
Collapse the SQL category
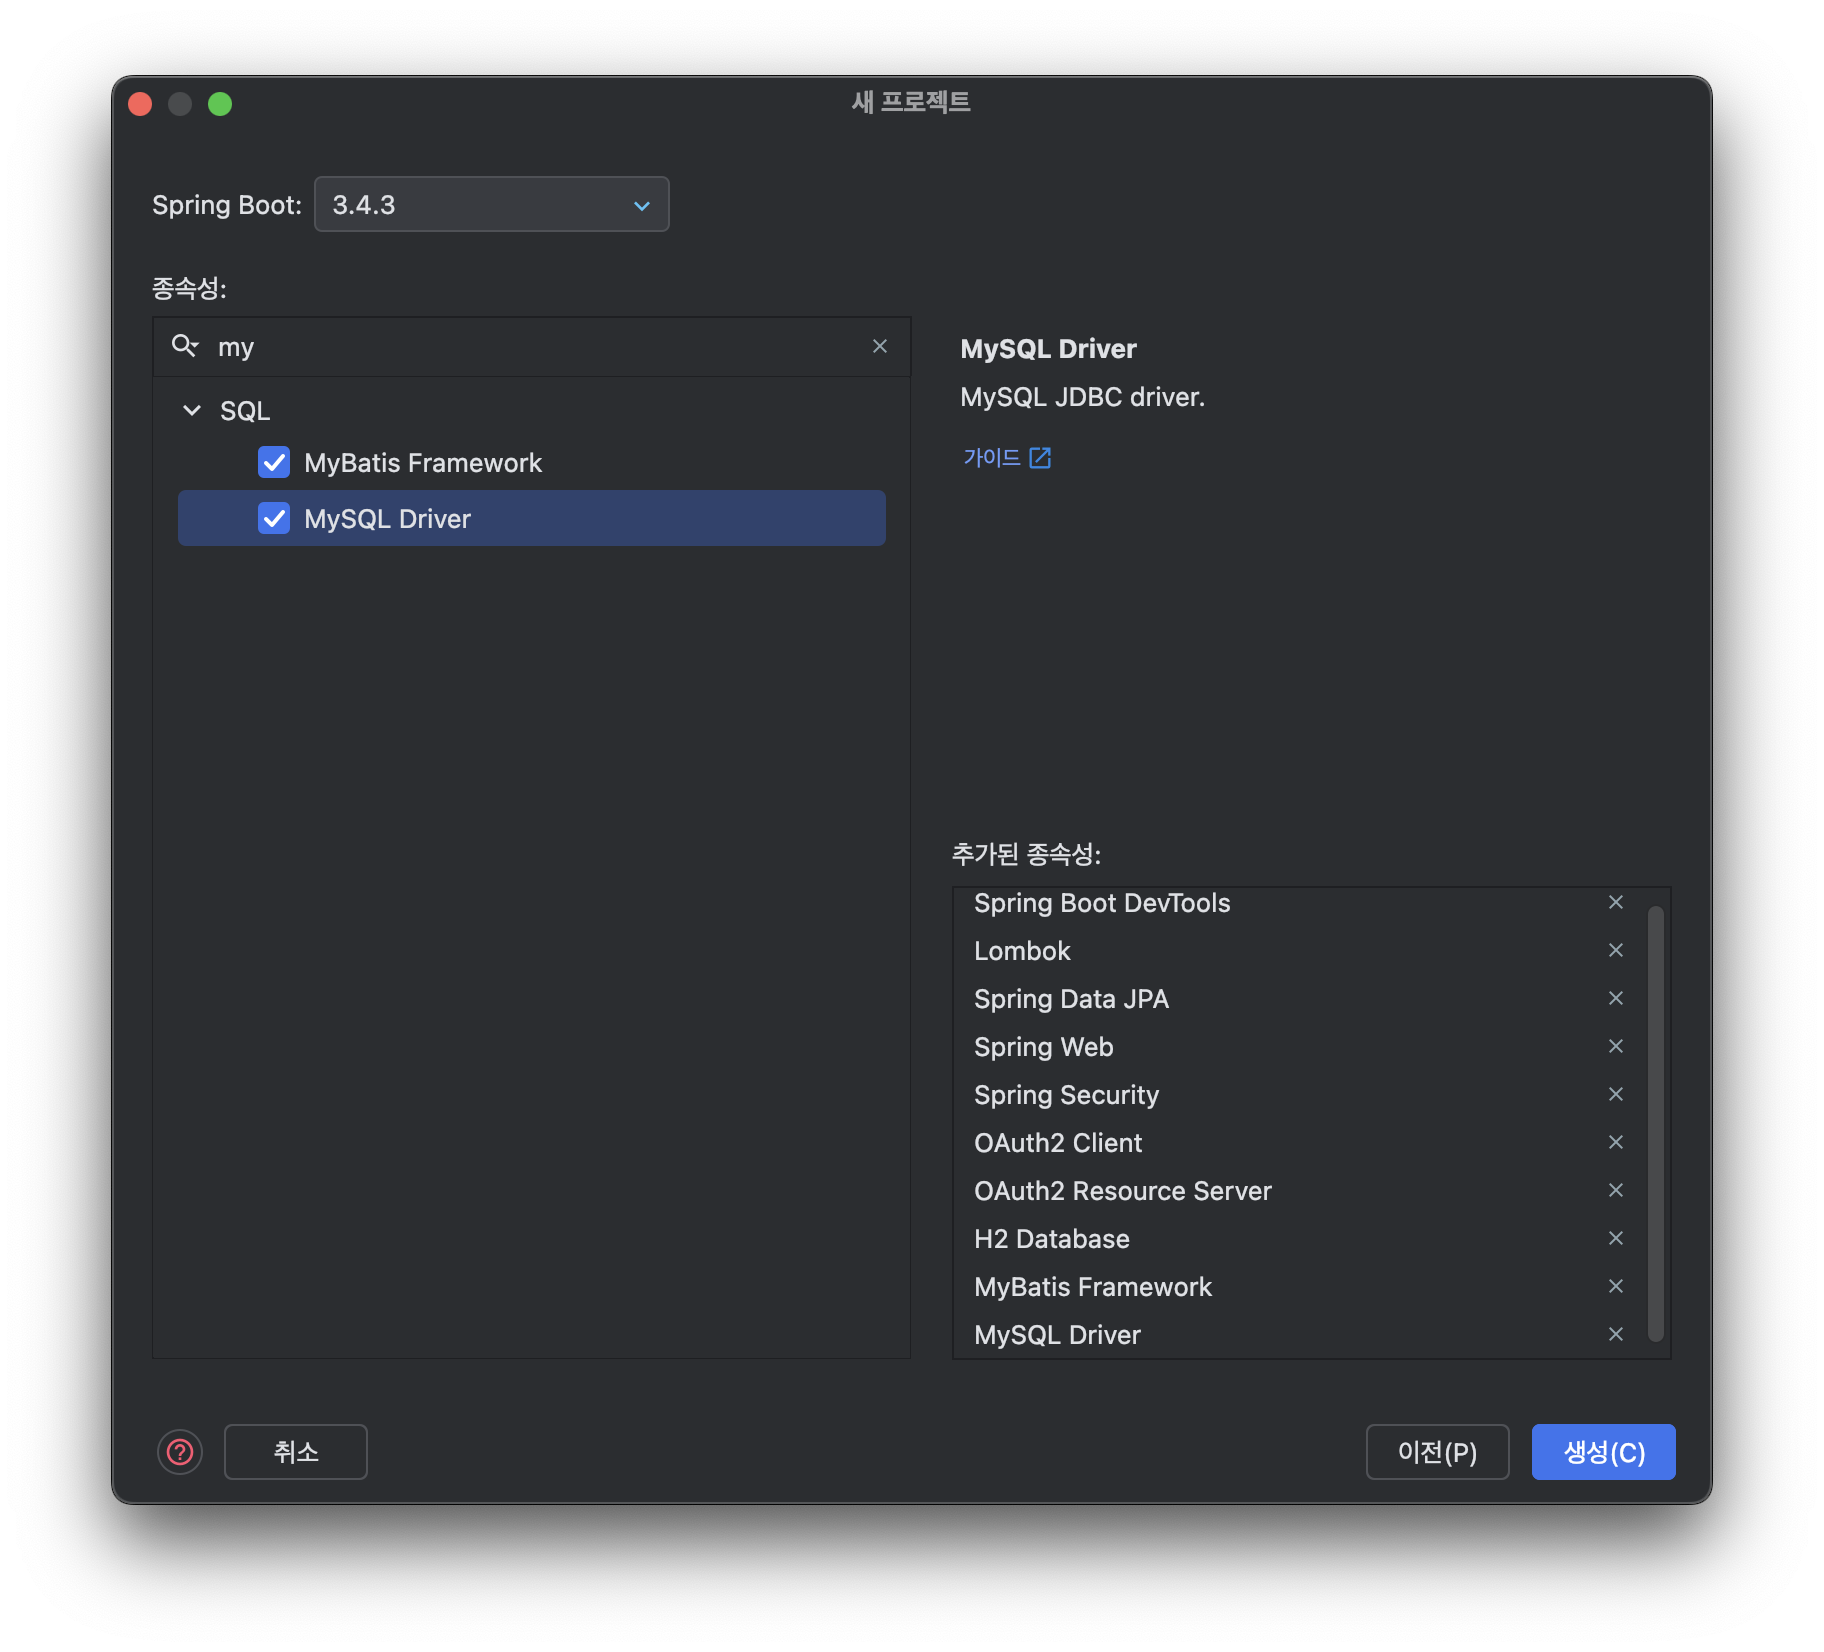tap(192, 410)
